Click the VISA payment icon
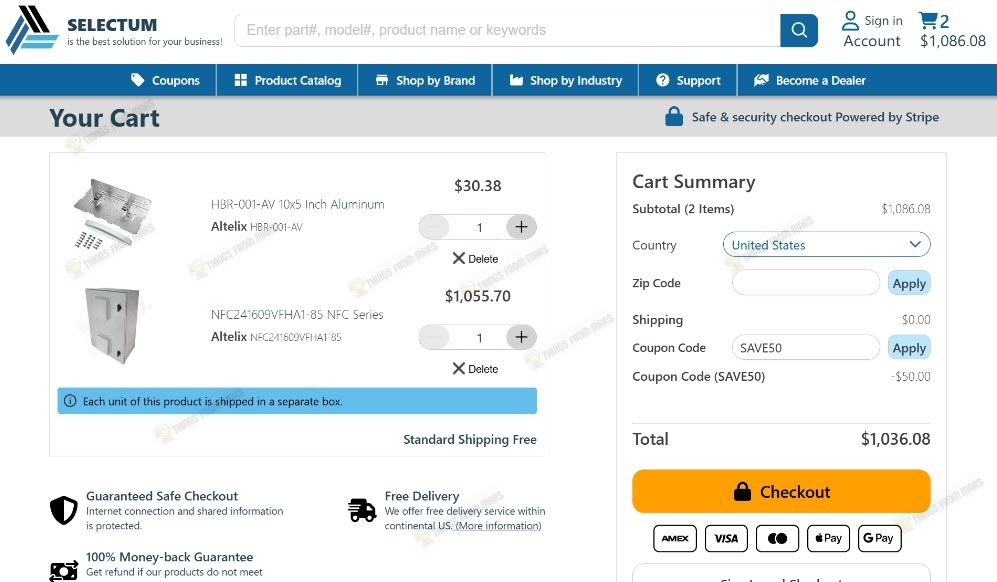 click(x=726, y=538)
